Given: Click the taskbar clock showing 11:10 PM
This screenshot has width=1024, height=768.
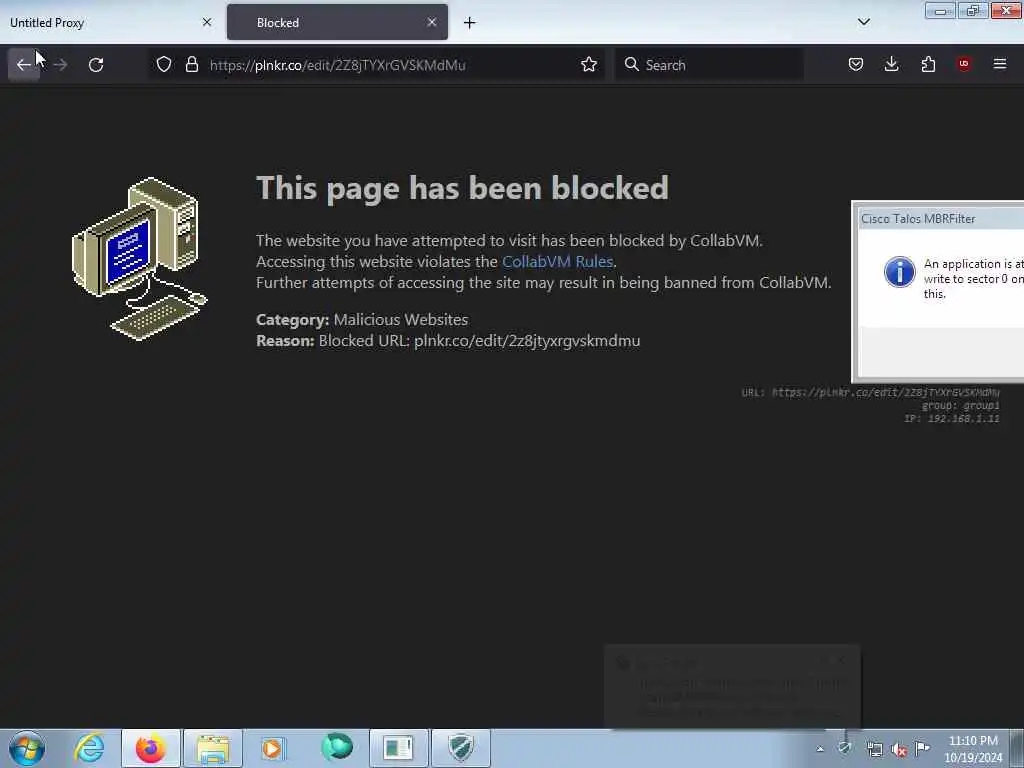Looking at the screenshot, I should [973, 749].
